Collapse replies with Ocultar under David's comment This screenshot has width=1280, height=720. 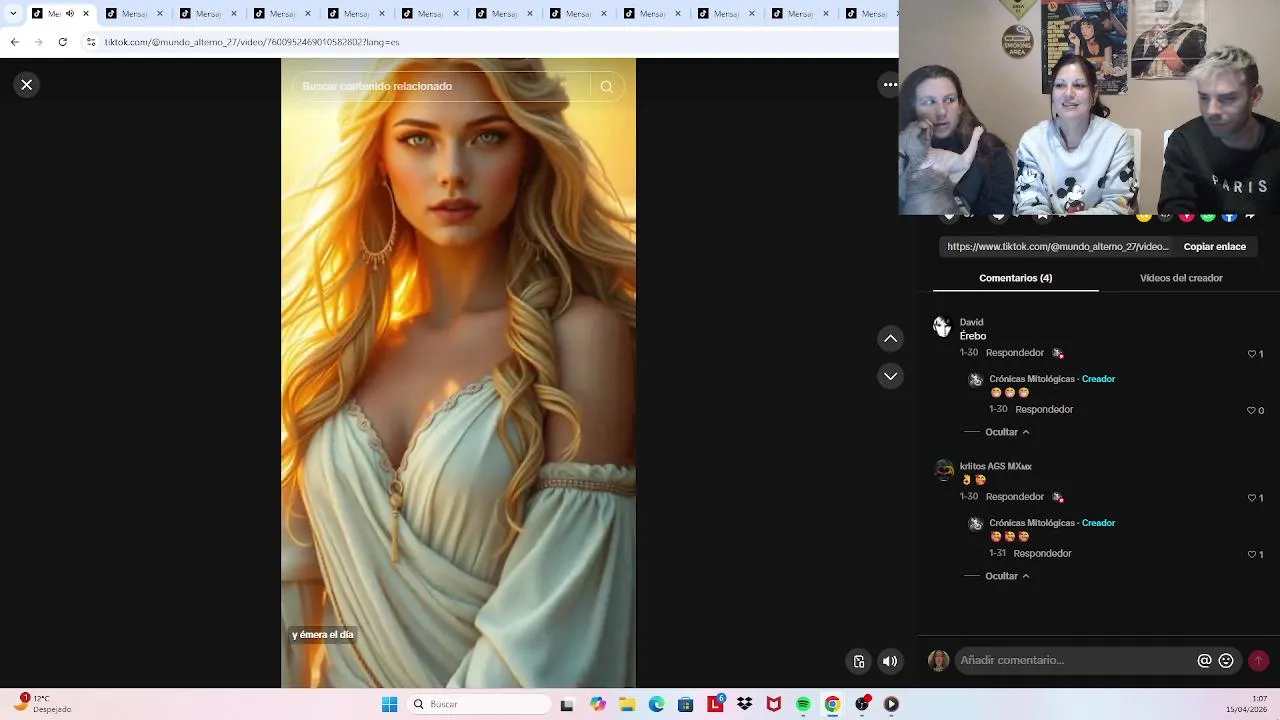coord(1007,432)
